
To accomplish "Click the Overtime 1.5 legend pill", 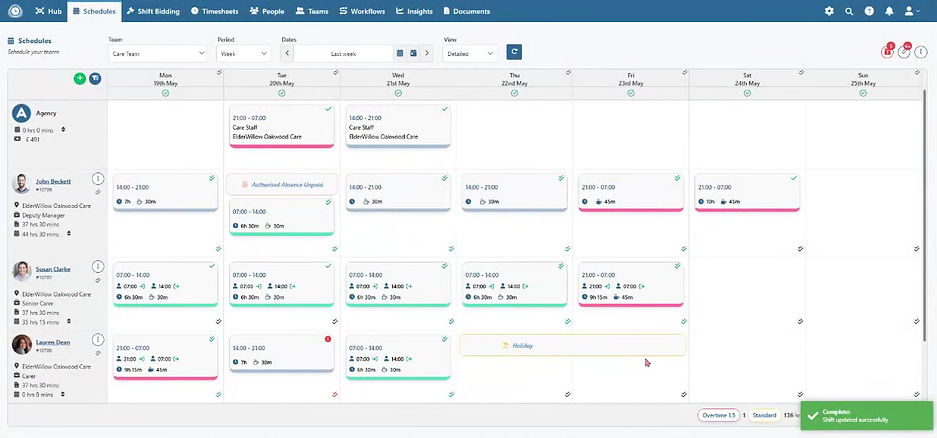I will point(718,415).
